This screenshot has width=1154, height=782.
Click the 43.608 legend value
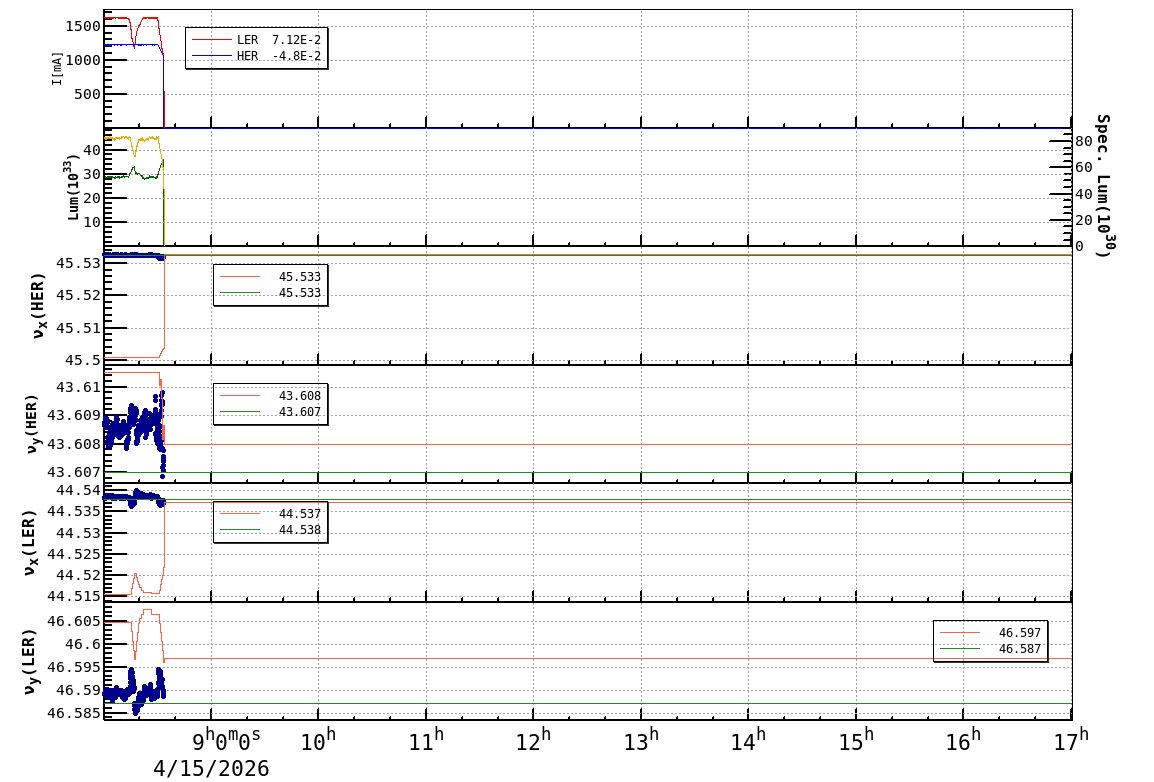(x=300, y=396)
